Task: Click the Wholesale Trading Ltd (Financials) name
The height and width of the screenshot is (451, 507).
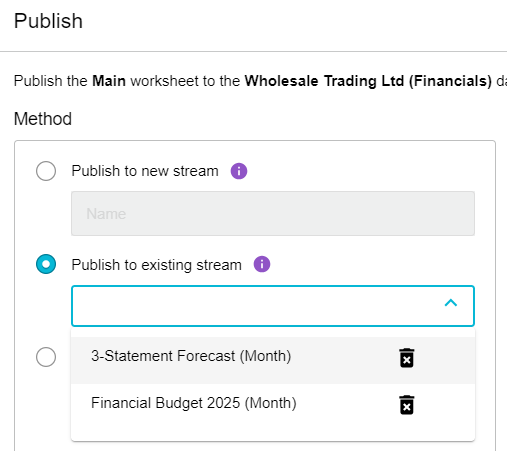Action: coord(368,81)
